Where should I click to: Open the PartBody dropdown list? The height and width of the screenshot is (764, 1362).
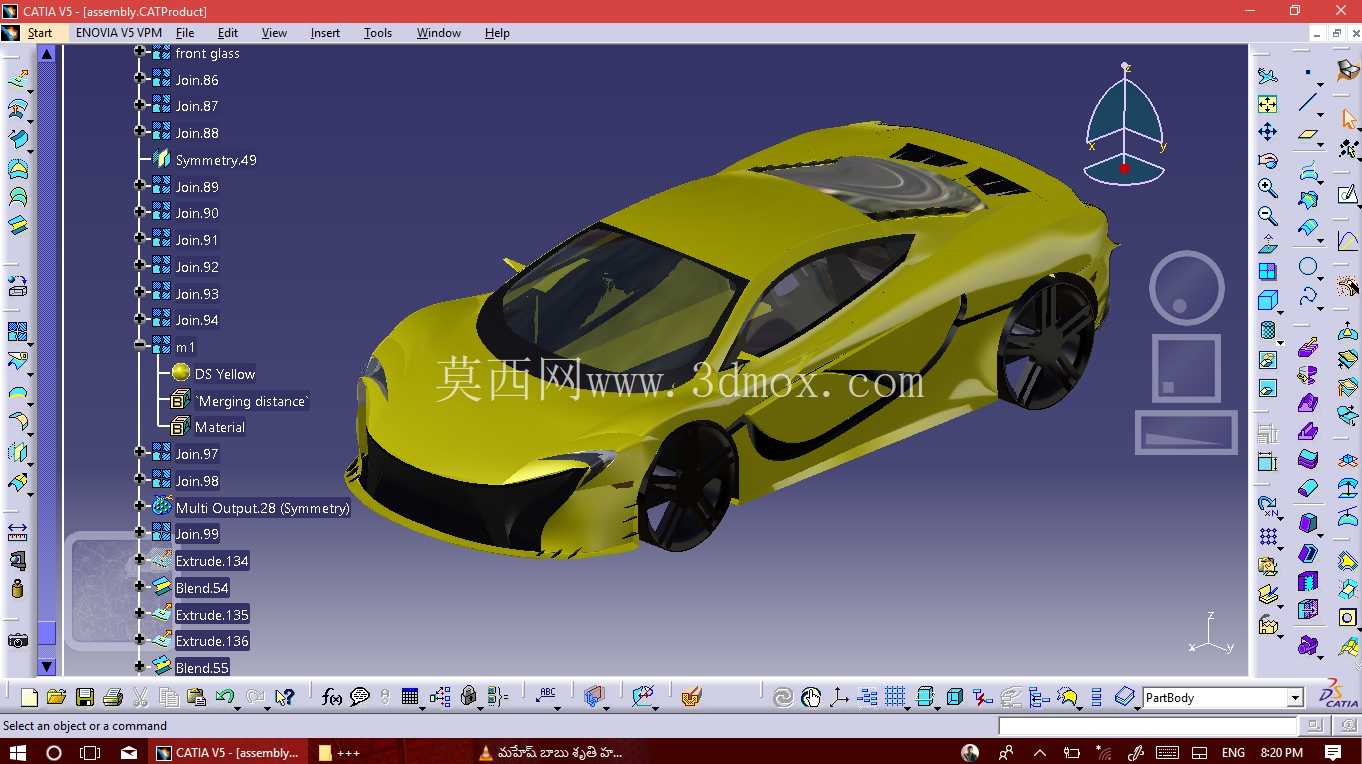(1295, 698)
